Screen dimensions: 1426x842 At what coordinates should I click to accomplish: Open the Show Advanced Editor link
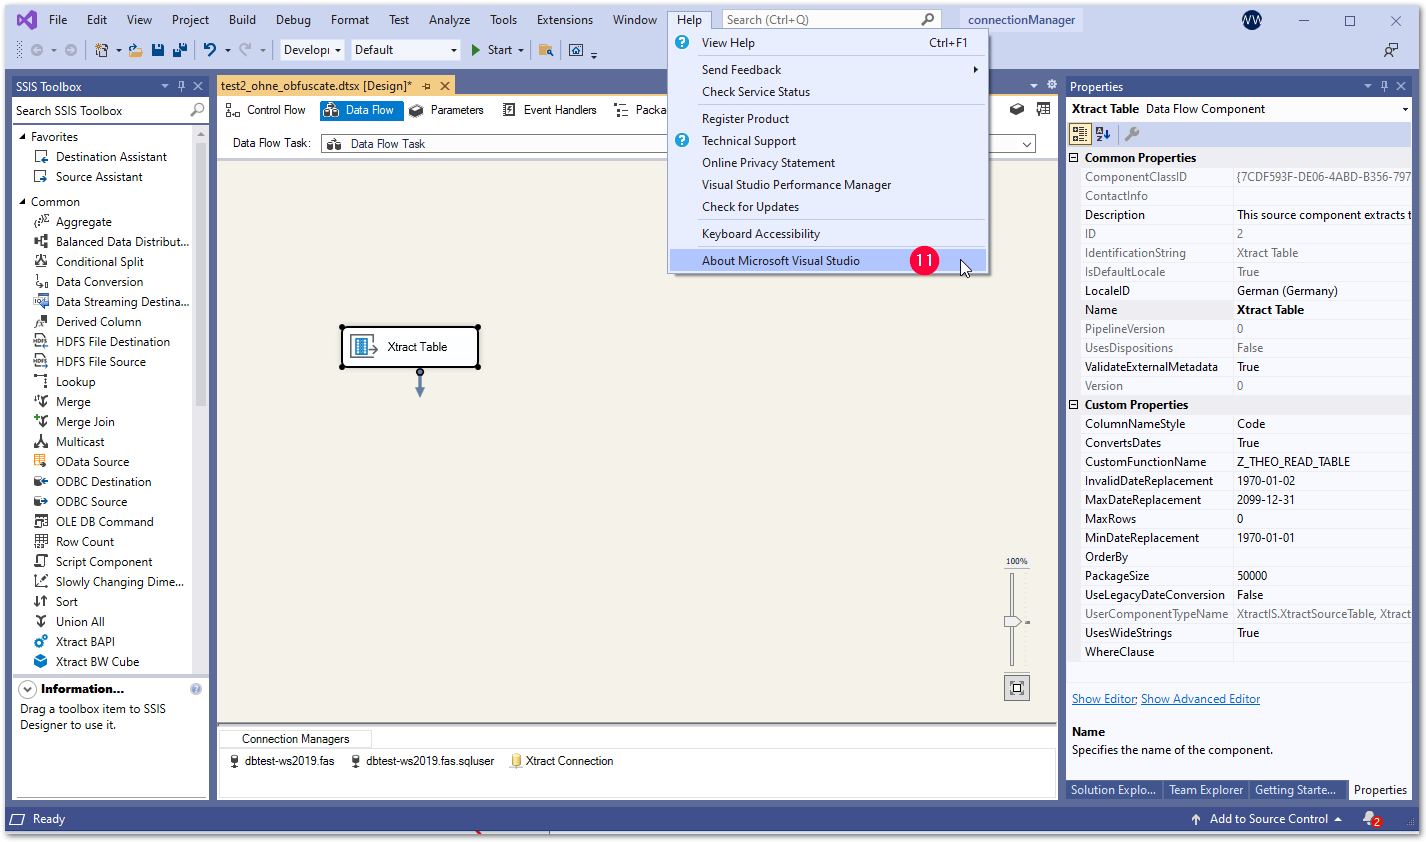pos(1200,699)
